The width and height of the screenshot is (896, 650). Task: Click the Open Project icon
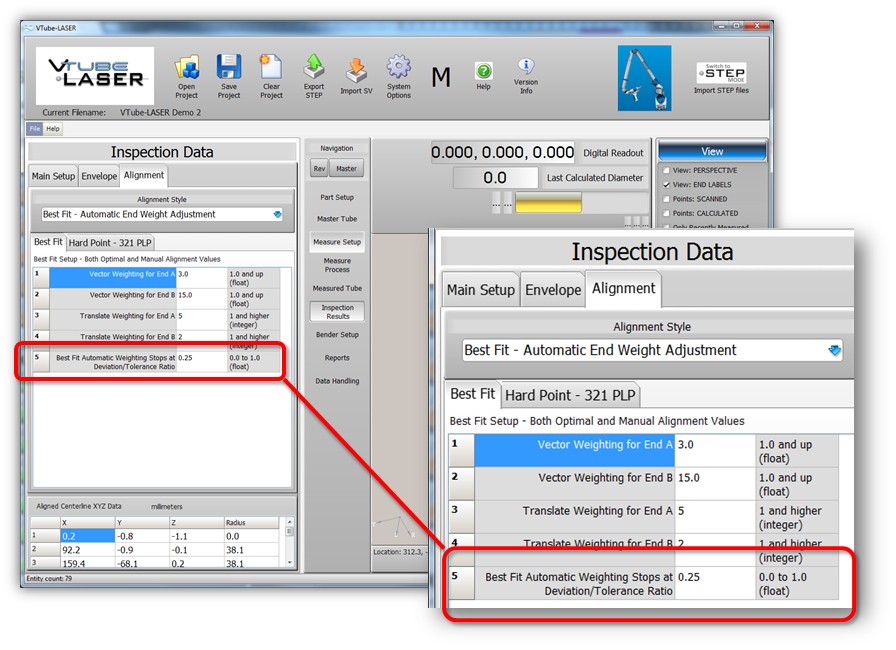click(x=187, y=67)
